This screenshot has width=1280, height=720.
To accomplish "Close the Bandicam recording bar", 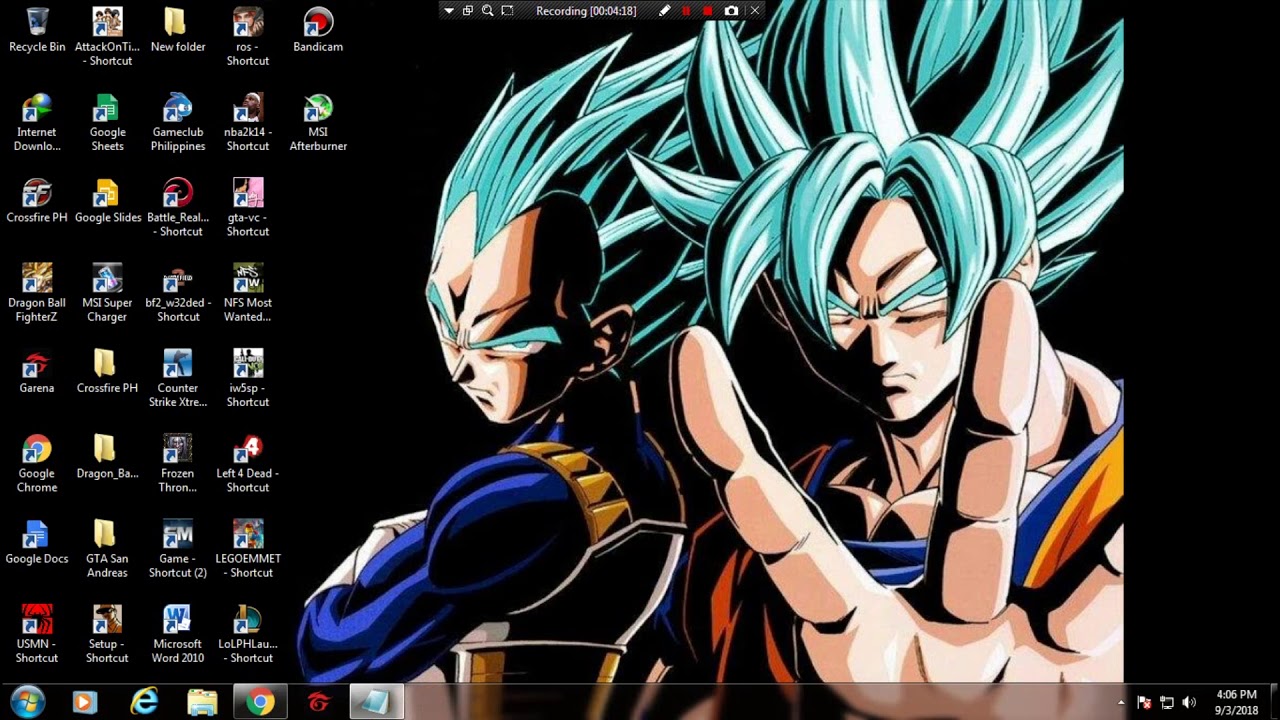I will [755, 11].
